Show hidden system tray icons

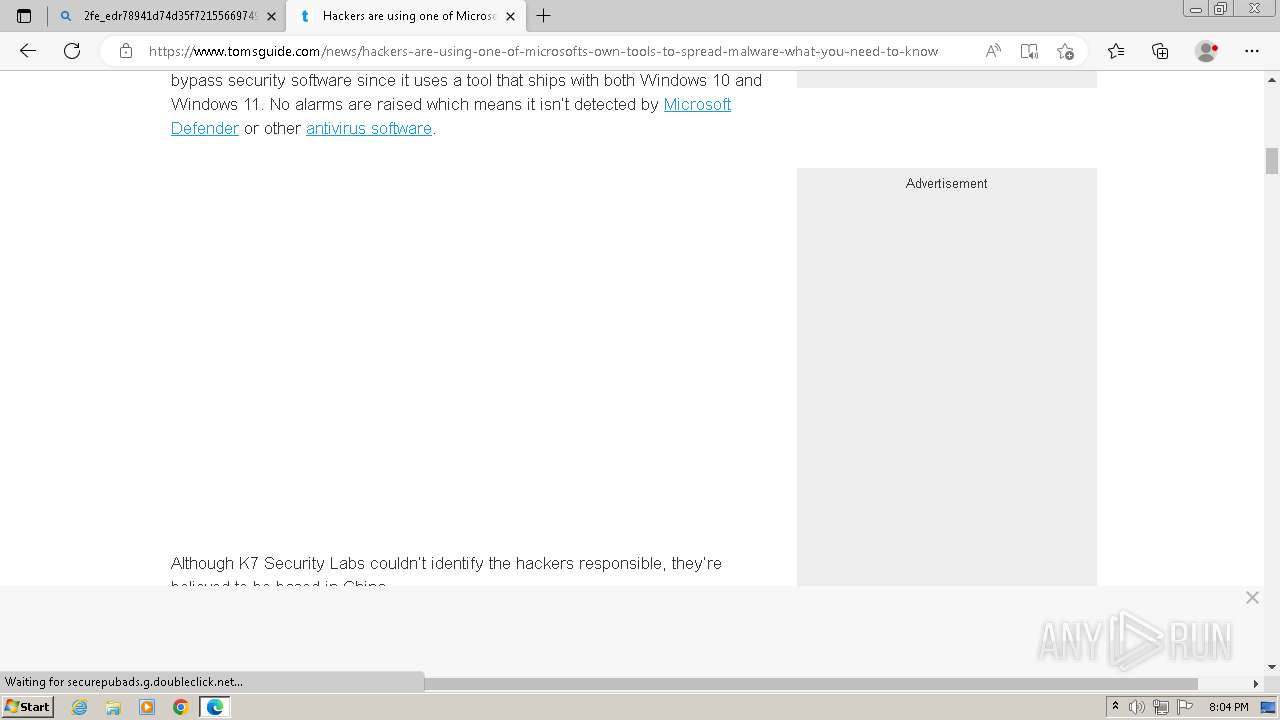pyautogui.click(x=1116, y=707)
